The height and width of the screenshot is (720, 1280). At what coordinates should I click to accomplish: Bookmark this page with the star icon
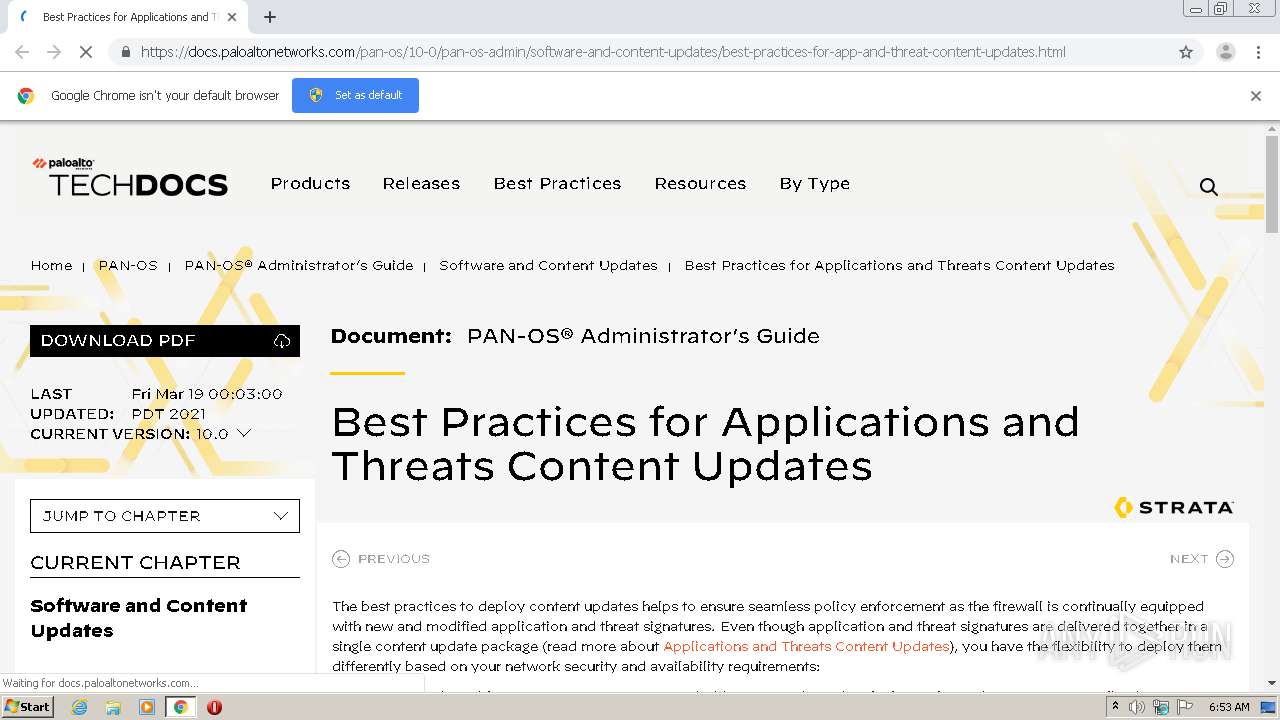click(1186, 52)
